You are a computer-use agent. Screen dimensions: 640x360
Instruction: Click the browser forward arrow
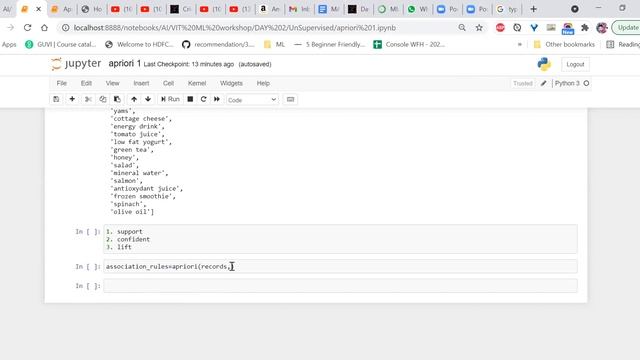coord(10,28)
